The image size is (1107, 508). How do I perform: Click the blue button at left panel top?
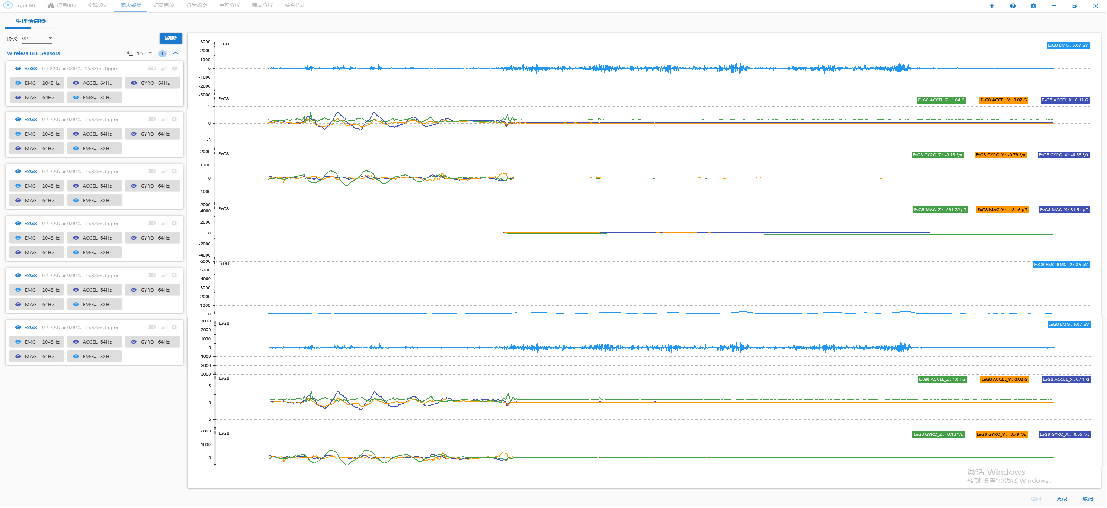point(170,38)
